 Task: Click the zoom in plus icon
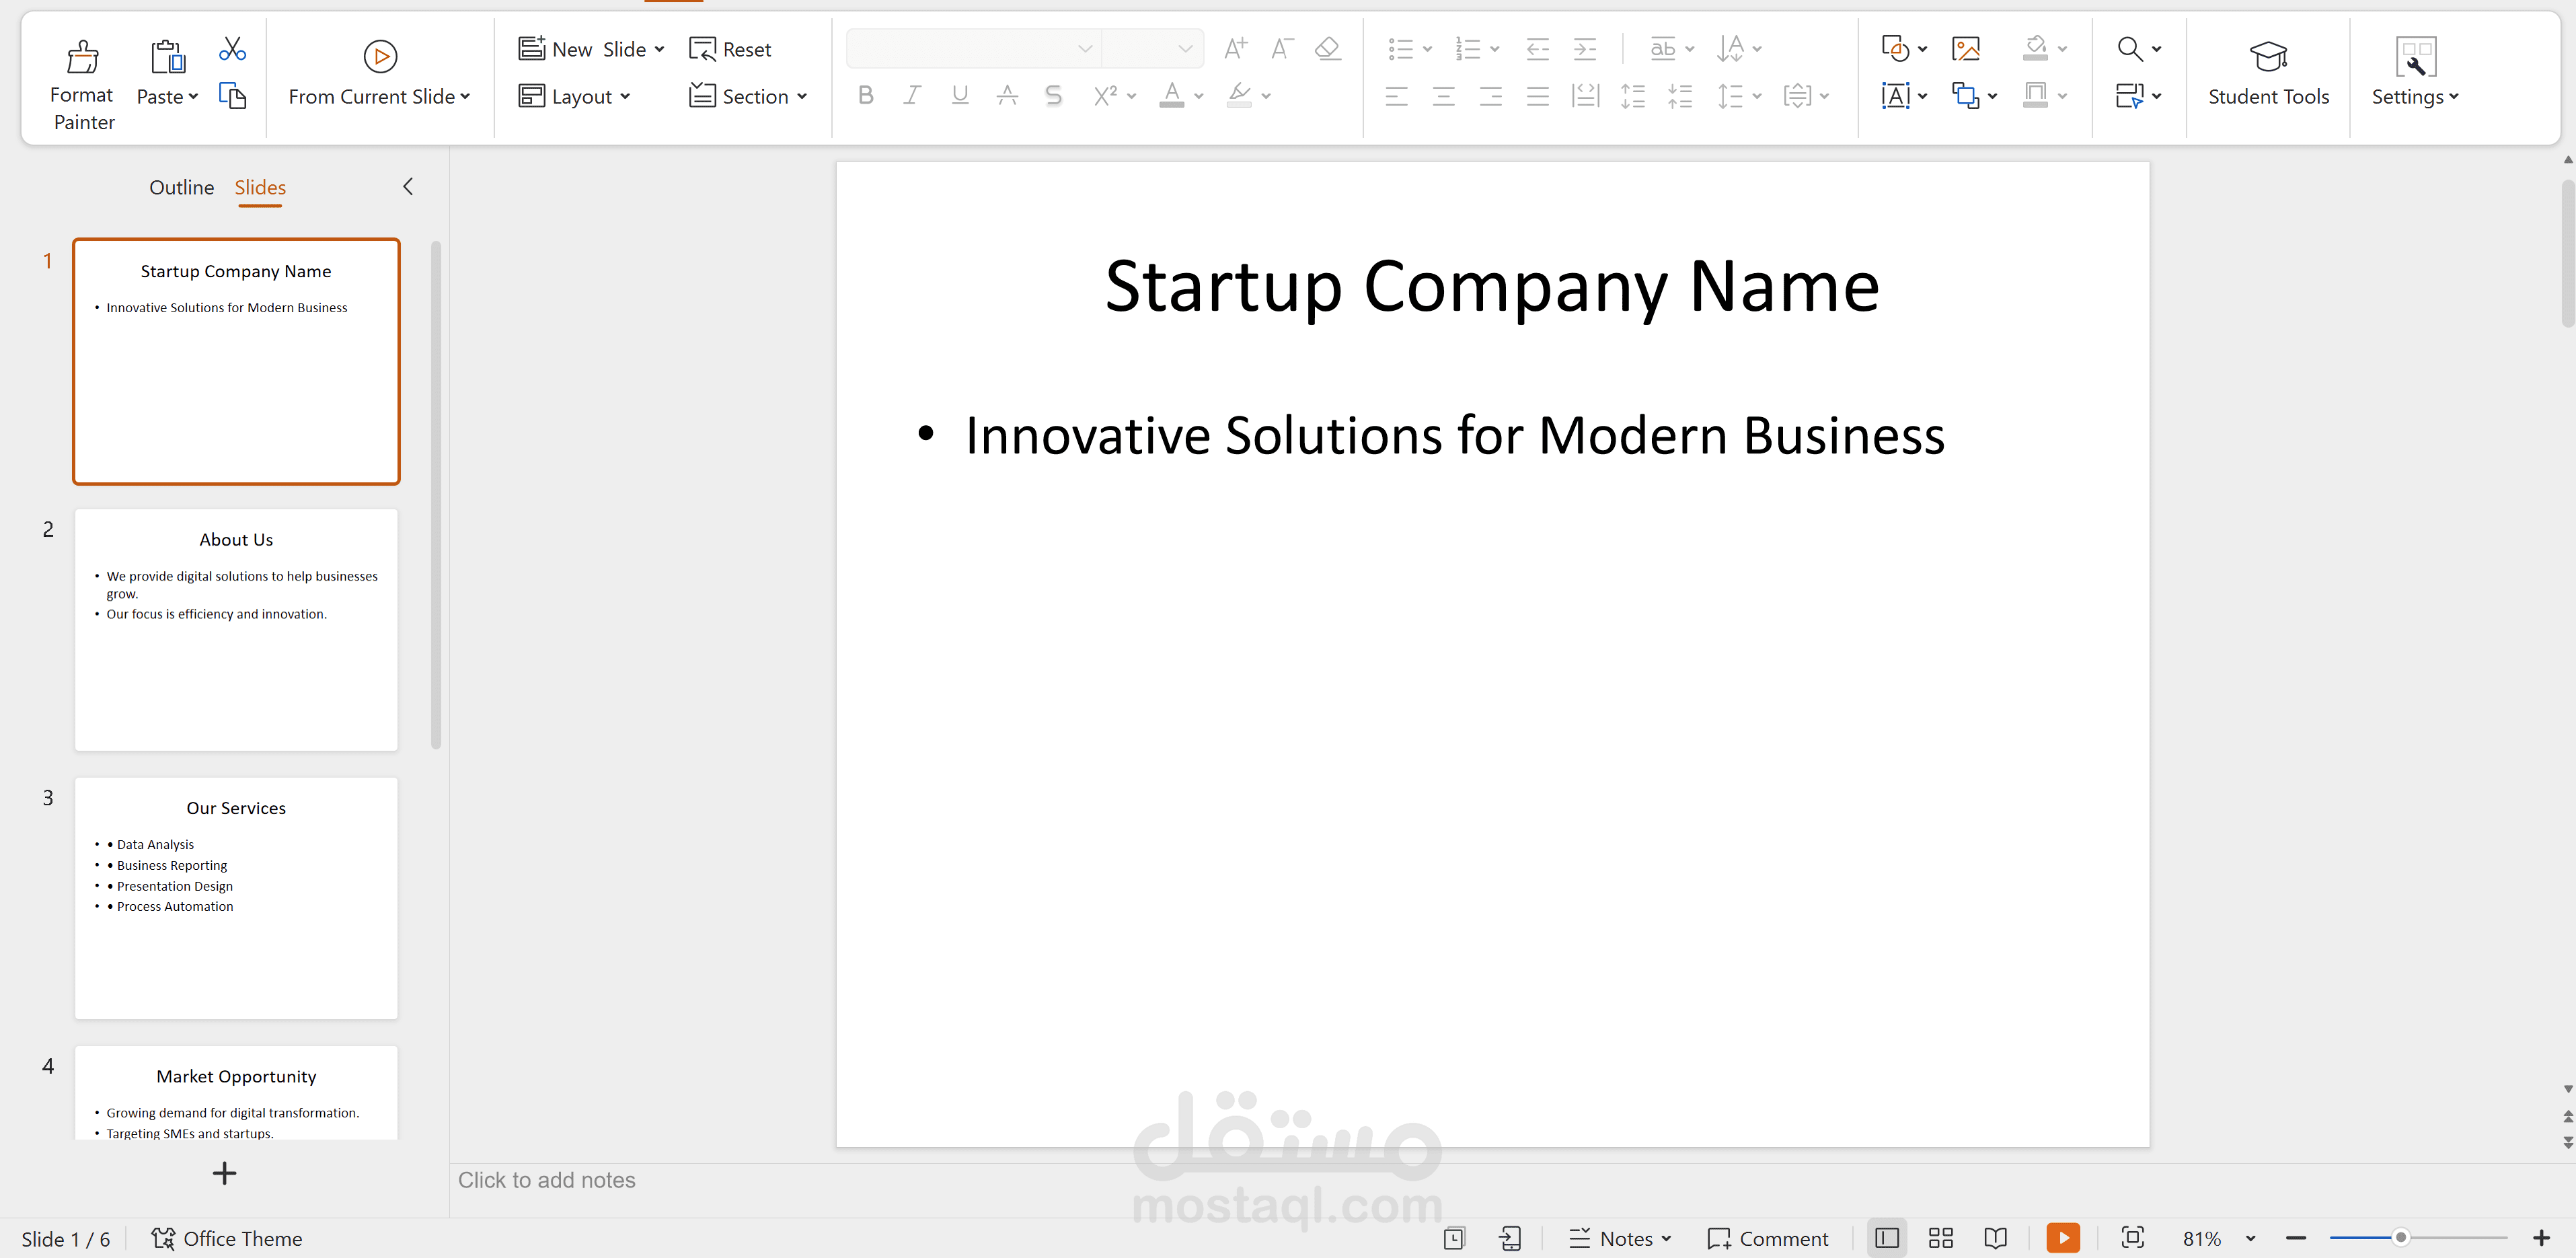click(2541, 1238)
